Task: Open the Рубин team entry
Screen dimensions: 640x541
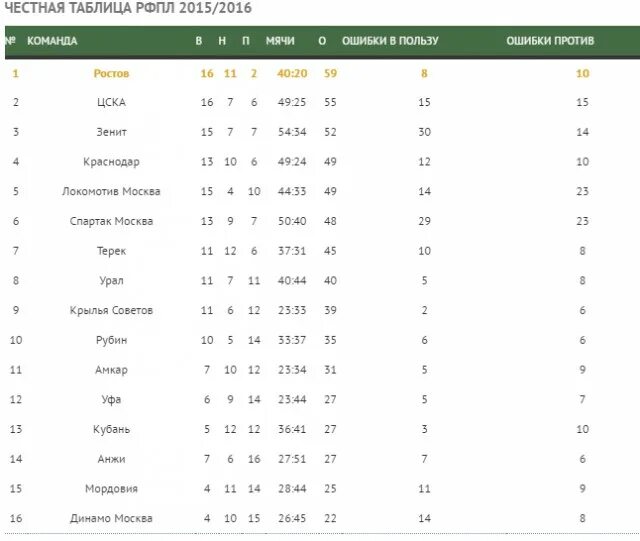Action: 111,340
